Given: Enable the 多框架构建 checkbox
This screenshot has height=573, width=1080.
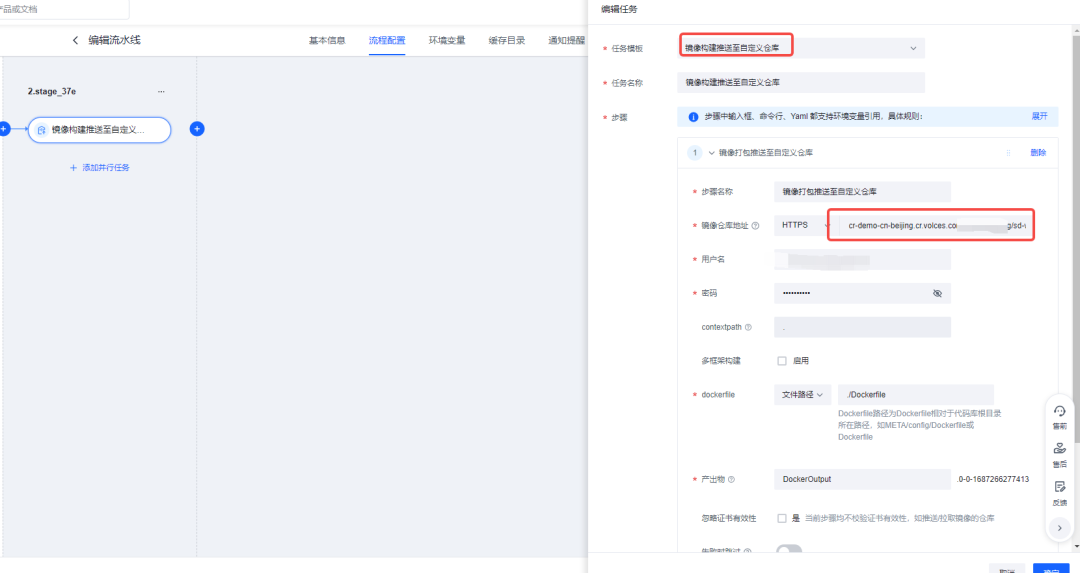Looking at the screenshot, I should [782, 361].
